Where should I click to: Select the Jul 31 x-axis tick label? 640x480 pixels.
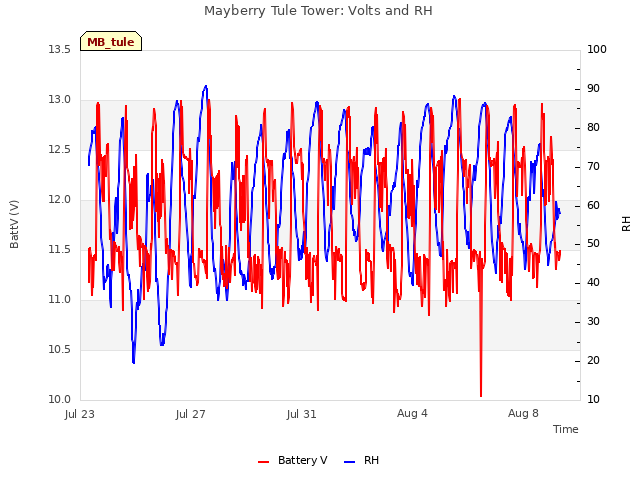[302, 414]
